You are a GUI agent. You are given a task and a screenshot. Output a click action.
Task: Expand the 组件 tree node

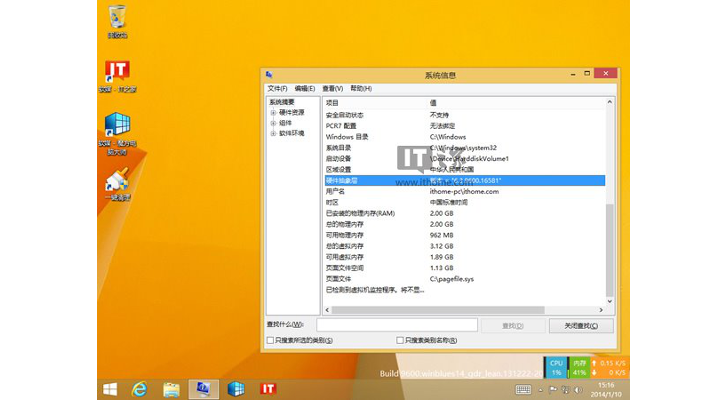(x=273, y=122)
